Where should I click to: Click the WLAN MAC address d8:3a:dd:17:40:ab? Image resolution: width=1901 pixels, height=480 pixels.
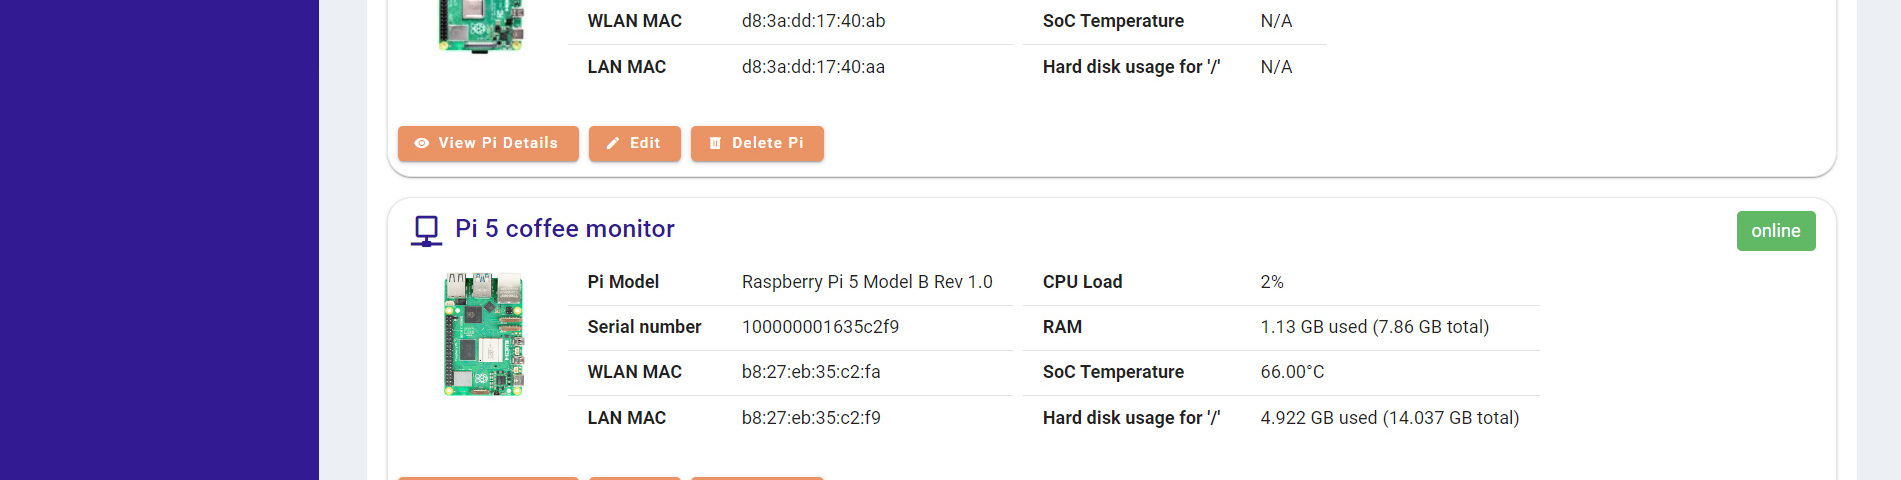click(813, 21)
